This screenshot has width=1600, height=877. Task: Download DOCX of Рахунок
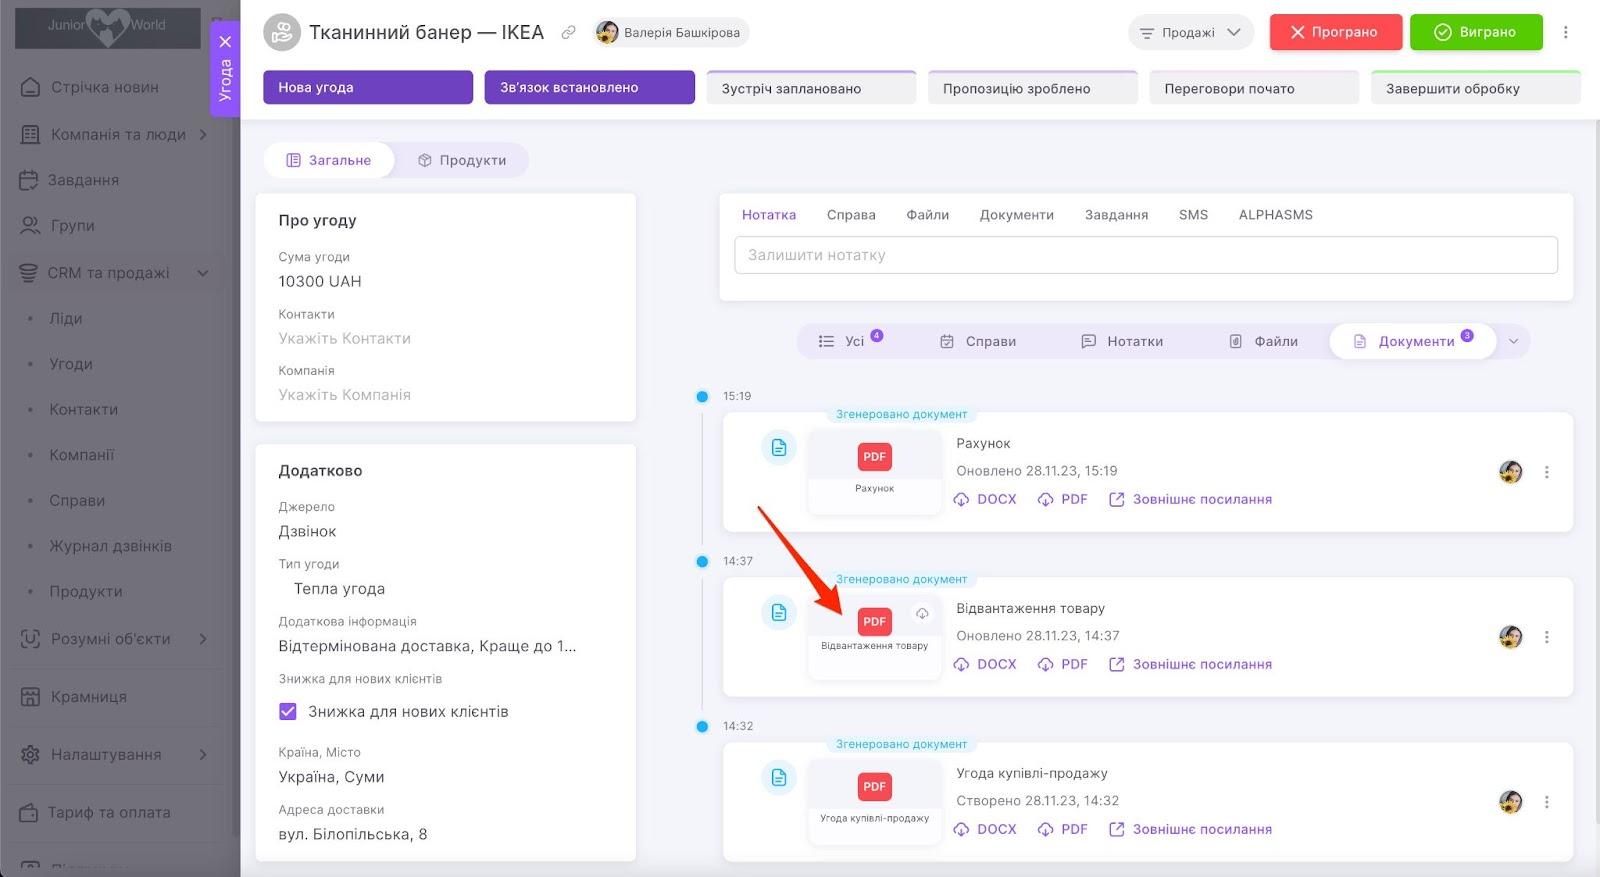985,499
